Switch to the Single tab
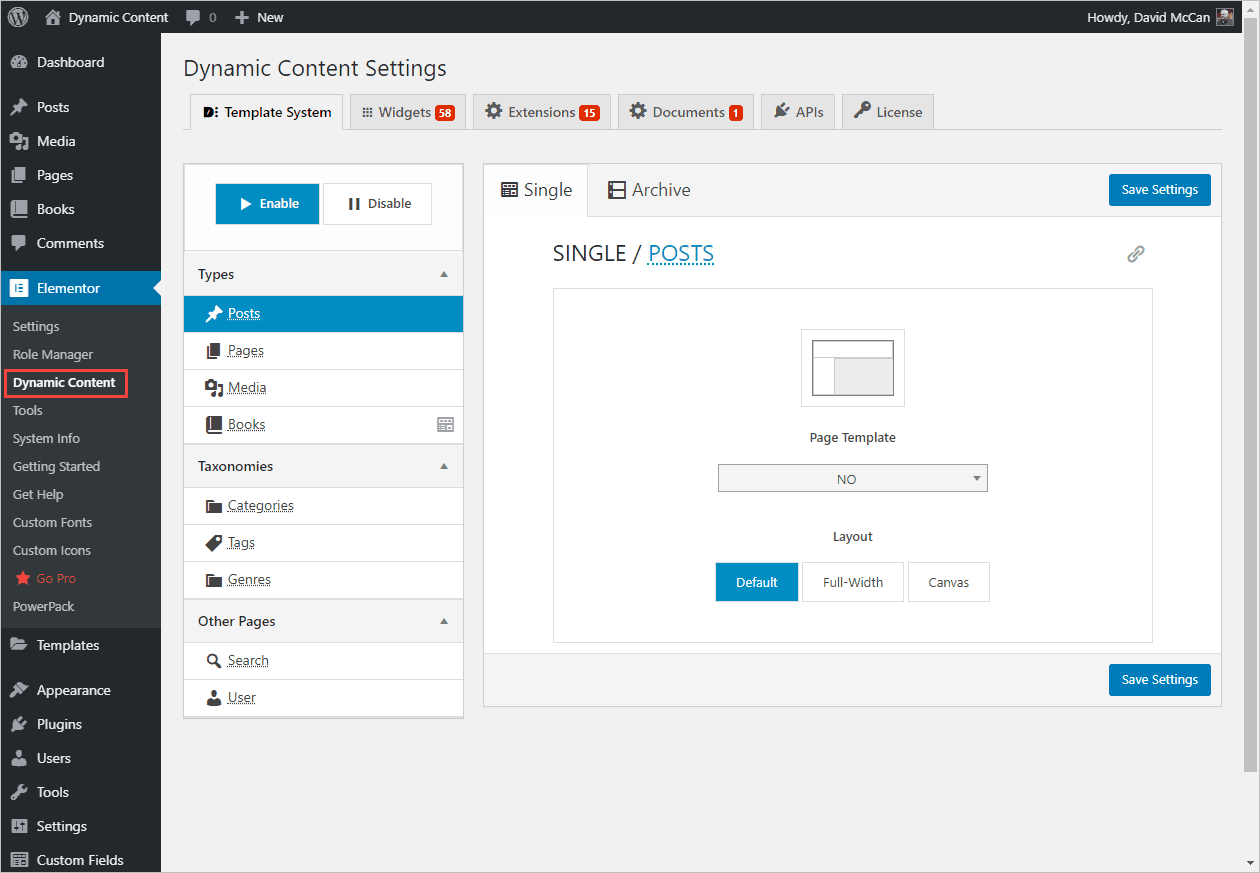Image resolution: width=1260 pixels, height=873 pixels. point(536,190)
